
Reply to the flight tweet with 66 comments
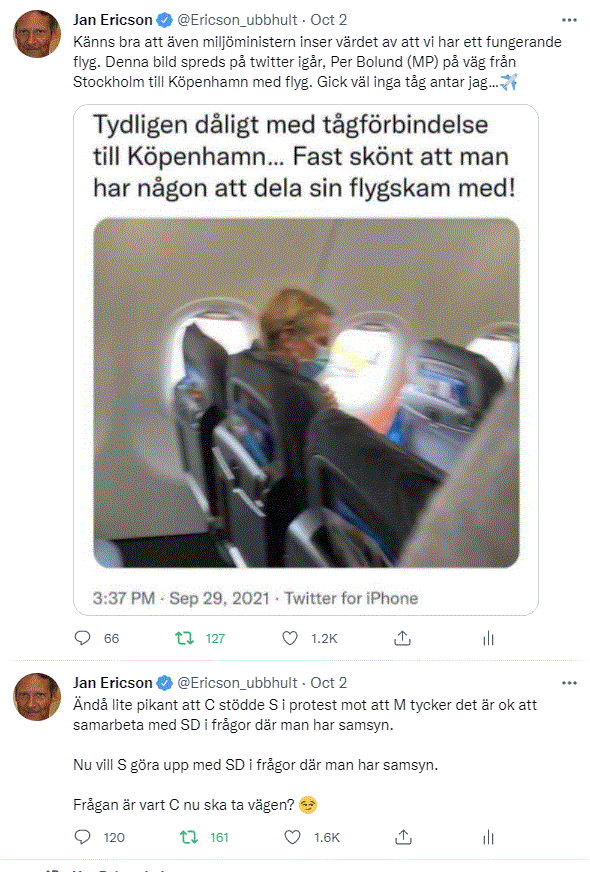tap(82, 638)
